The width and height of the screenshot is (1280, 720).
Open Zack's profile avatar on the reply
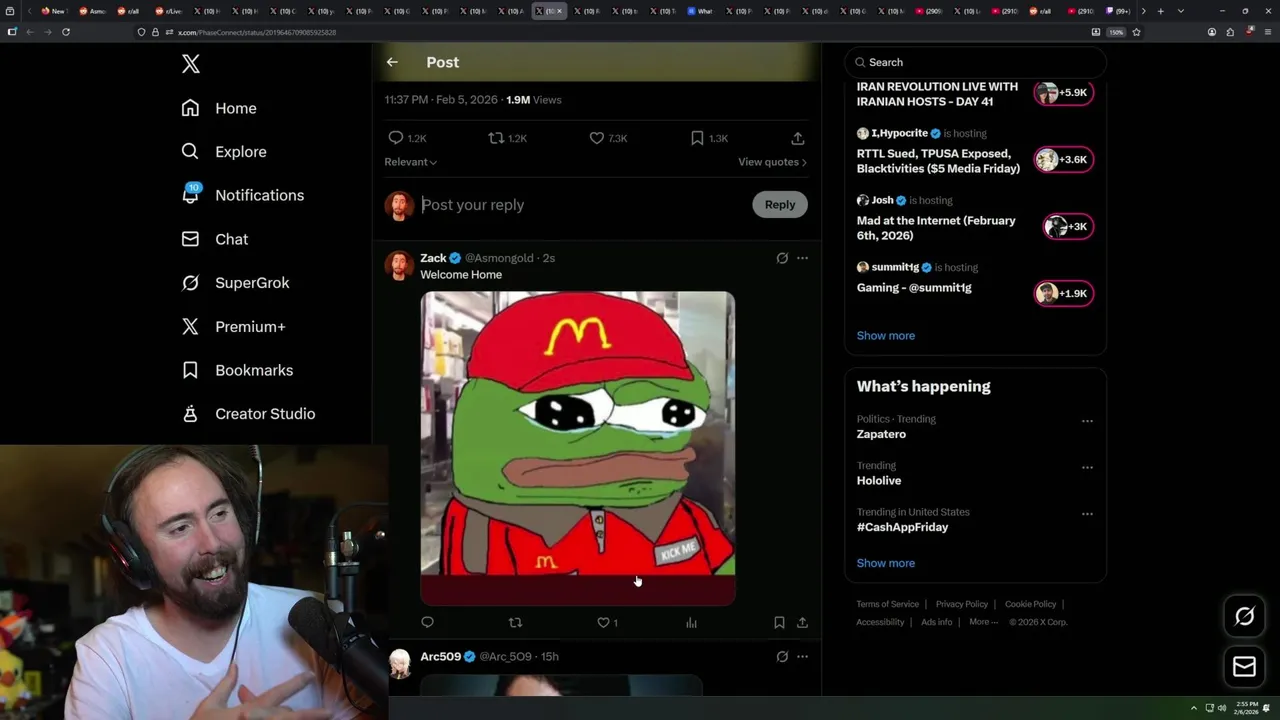[399, 265]
